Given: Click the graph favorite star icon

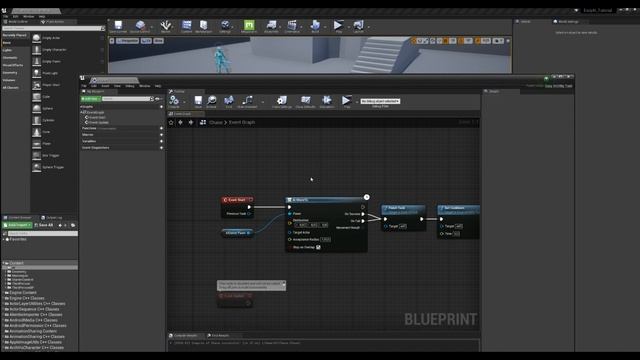Looking at the screenshot, I should [x=171, y=122].
